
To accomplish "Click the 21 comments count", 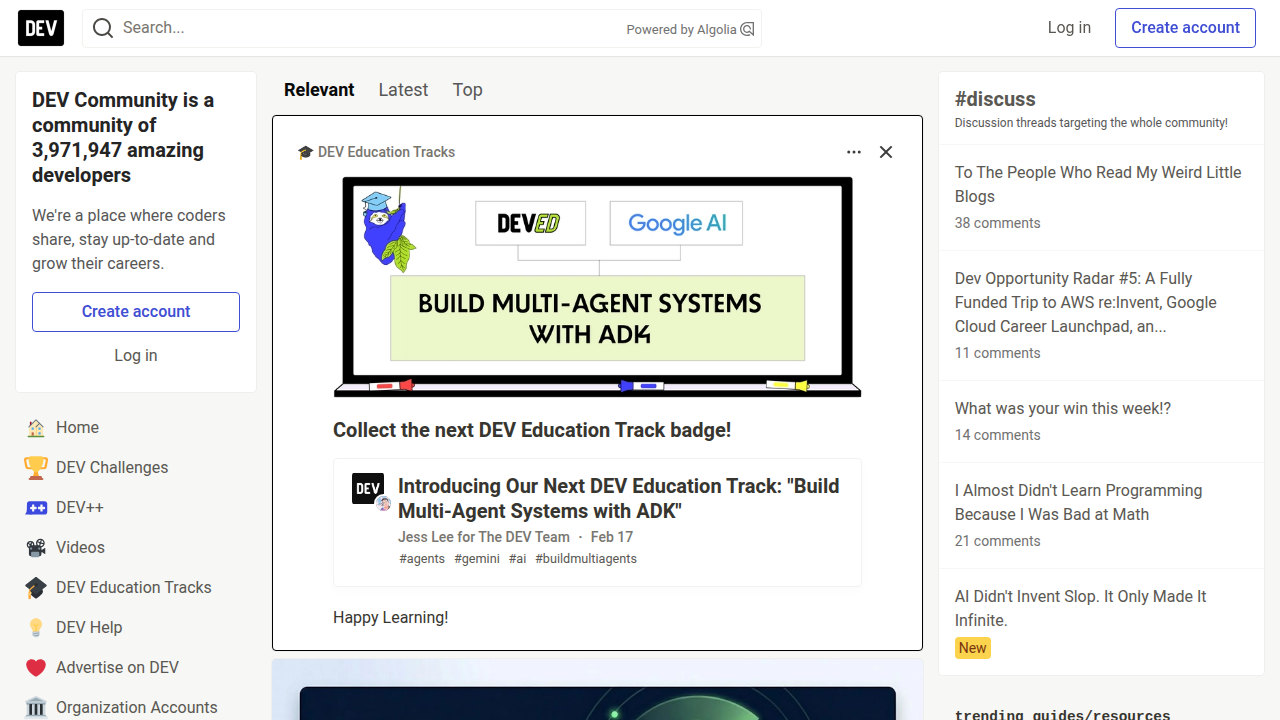I will pyautogui.click(x=997, y=541).
